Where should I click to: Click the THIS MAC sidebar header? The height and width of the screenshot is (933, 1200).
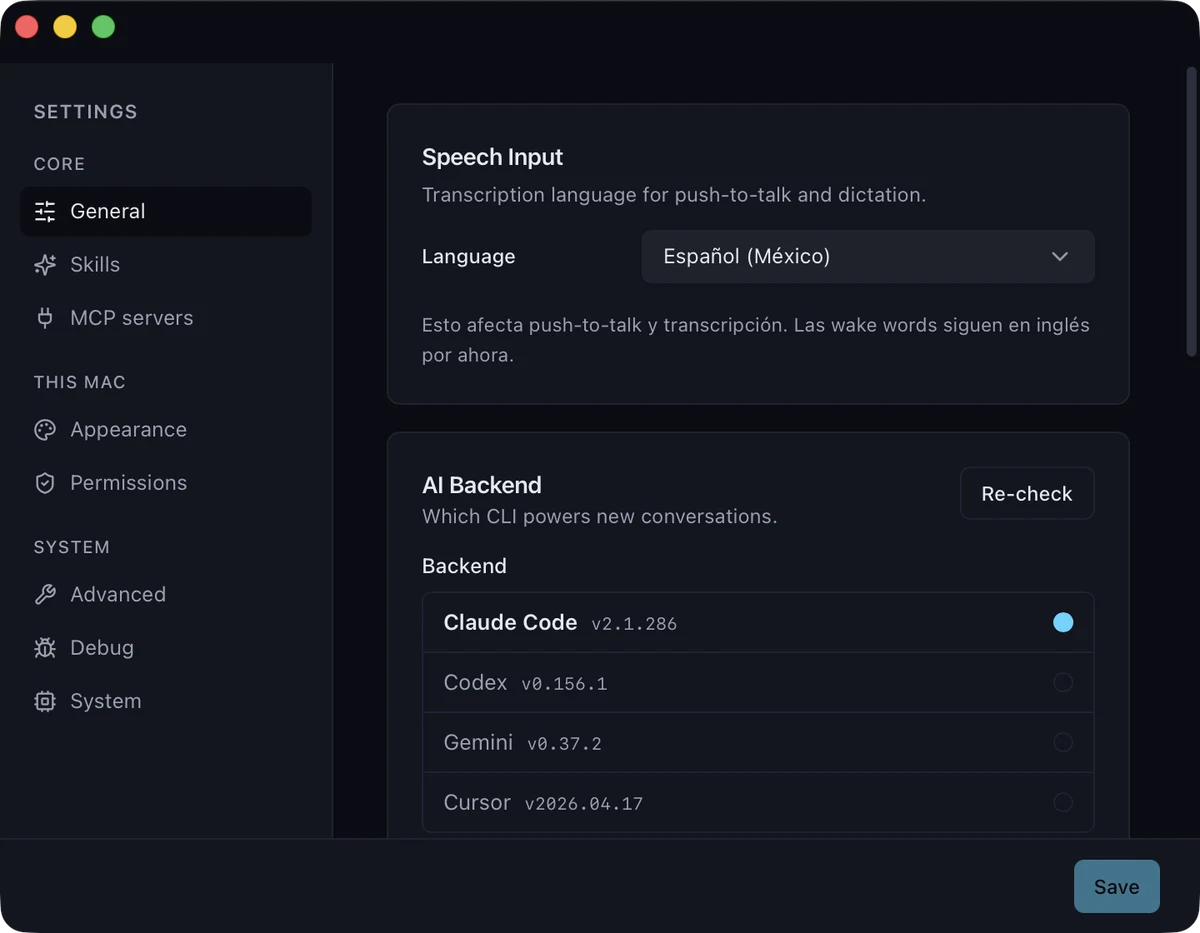coord(80,383)
